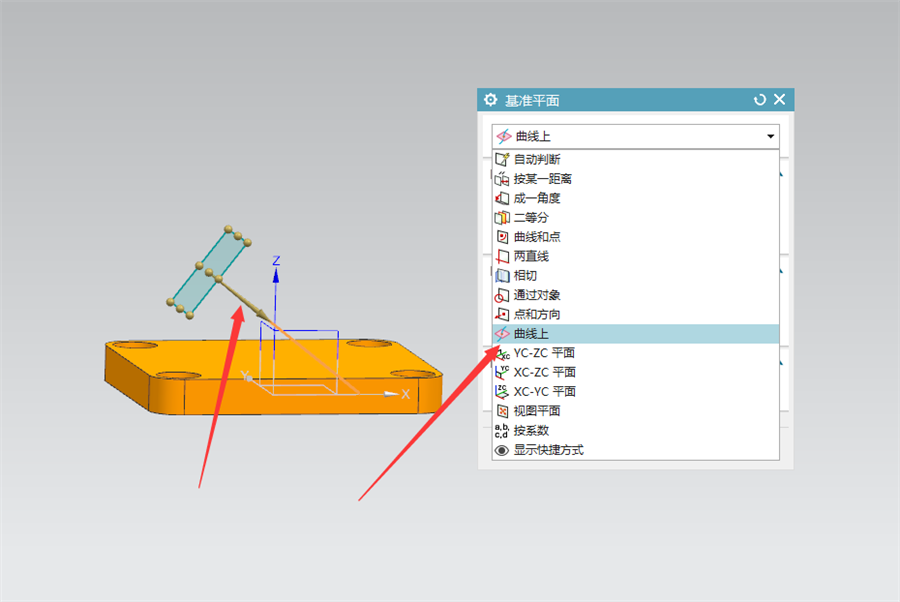This screenshot has width=900, height=602.
Task: Choose 相切 plane type
Action: (635, 276)
